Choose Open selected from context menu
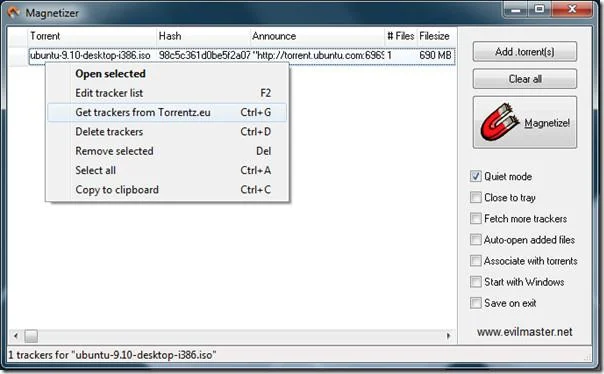The height and width of the screenshot is (374, 604). tap(167, 74)
